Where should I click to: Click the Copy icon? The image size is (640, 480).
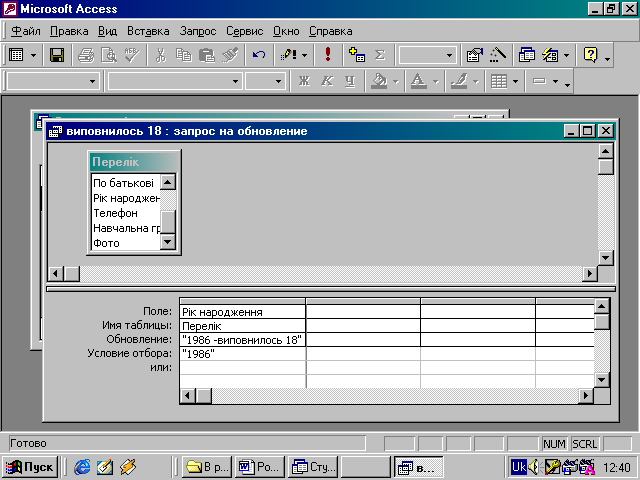184,55
